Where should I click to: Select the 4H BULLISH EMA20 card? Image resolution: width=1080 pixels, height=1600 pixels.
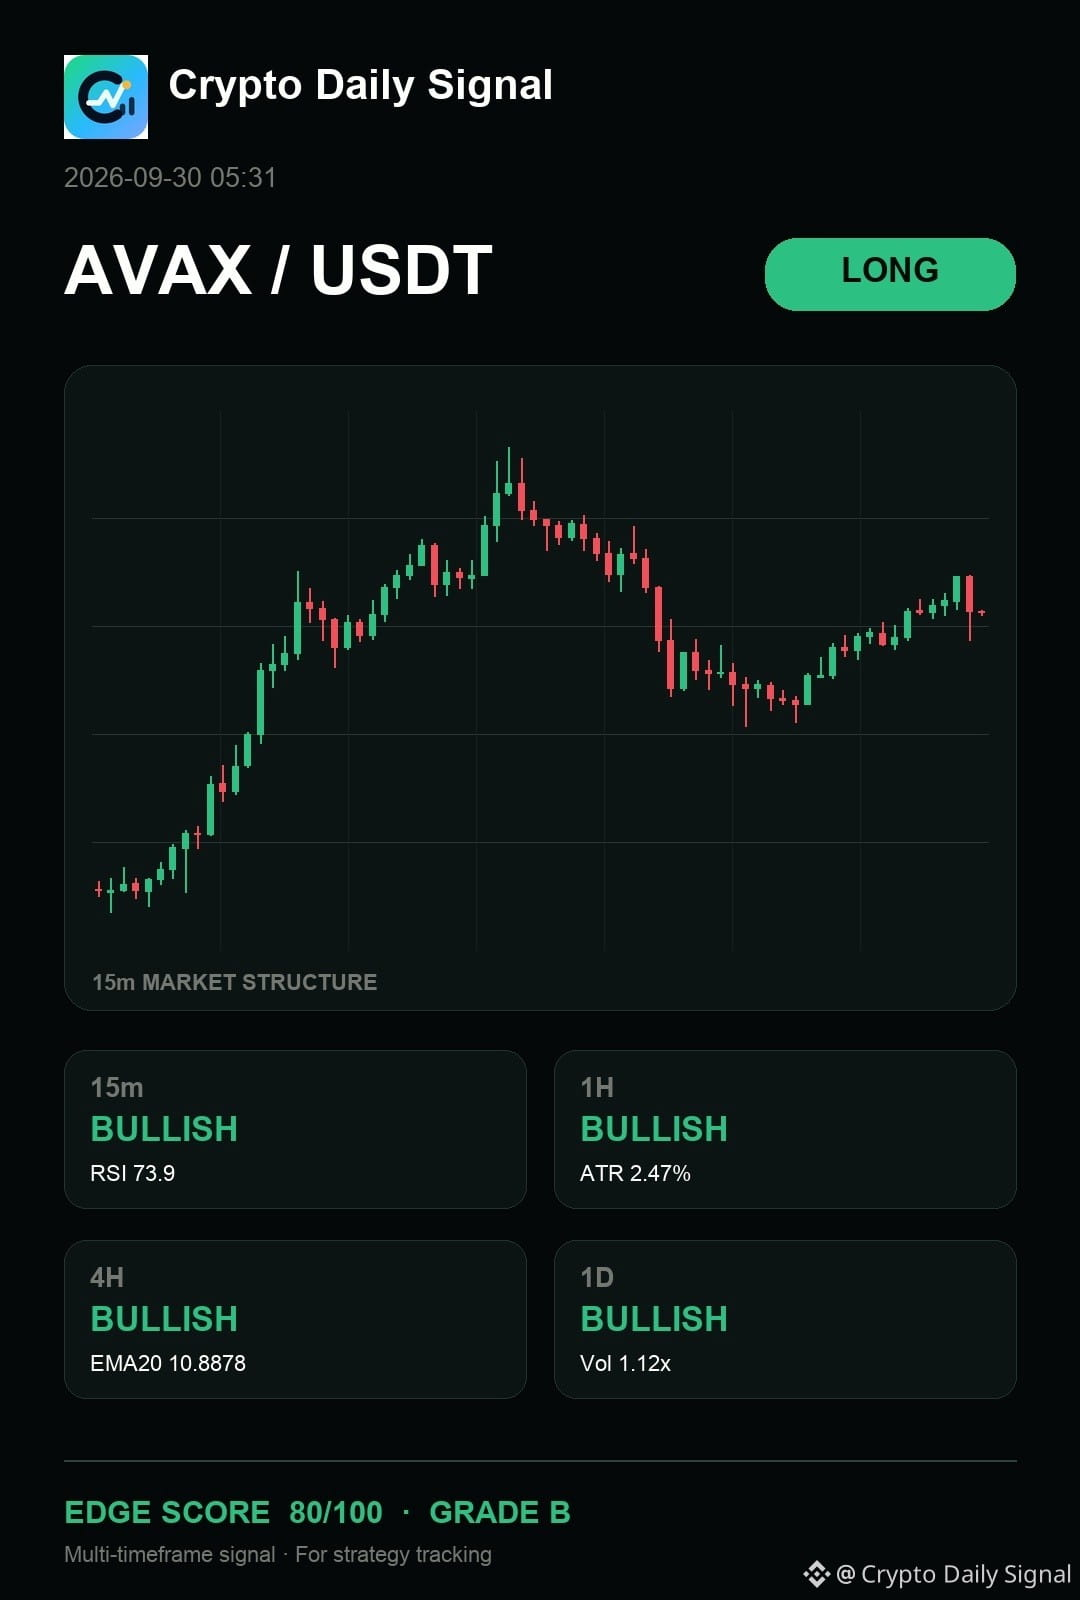tap(295, 1319)
